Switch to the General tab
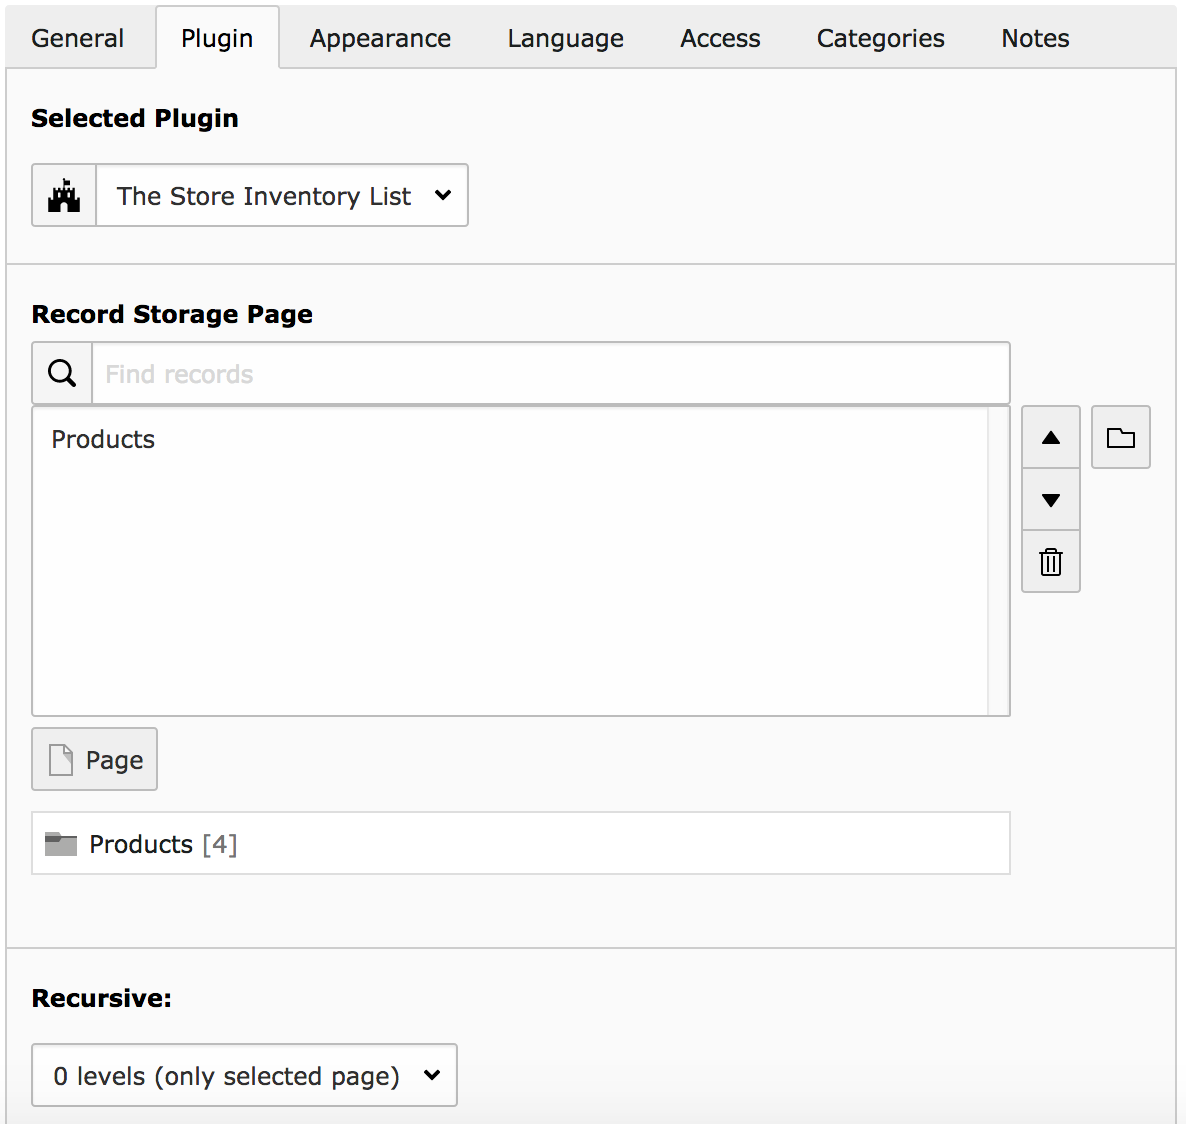The width and height of the screenshot is (1186, 1124). coord(78,39)
